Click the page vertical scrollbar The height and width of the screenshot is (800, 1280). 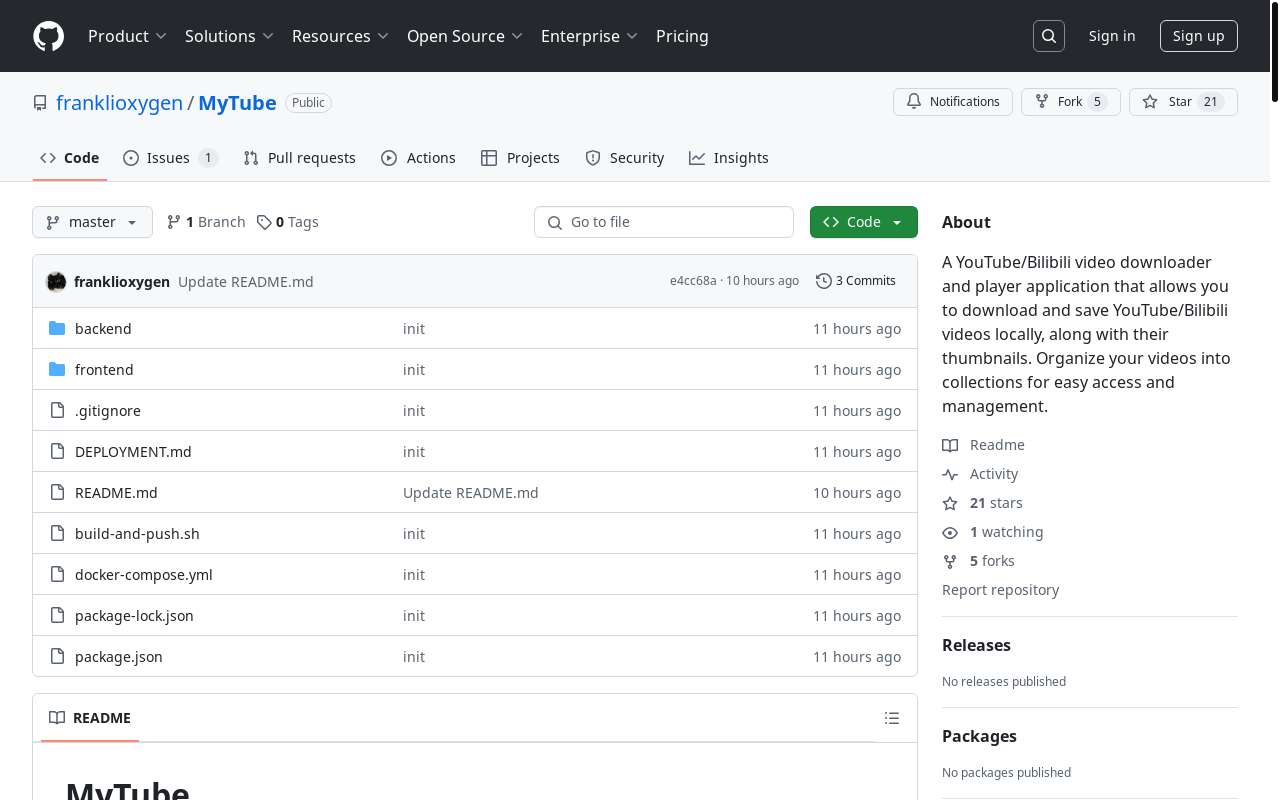click(x=1274, y=400)
